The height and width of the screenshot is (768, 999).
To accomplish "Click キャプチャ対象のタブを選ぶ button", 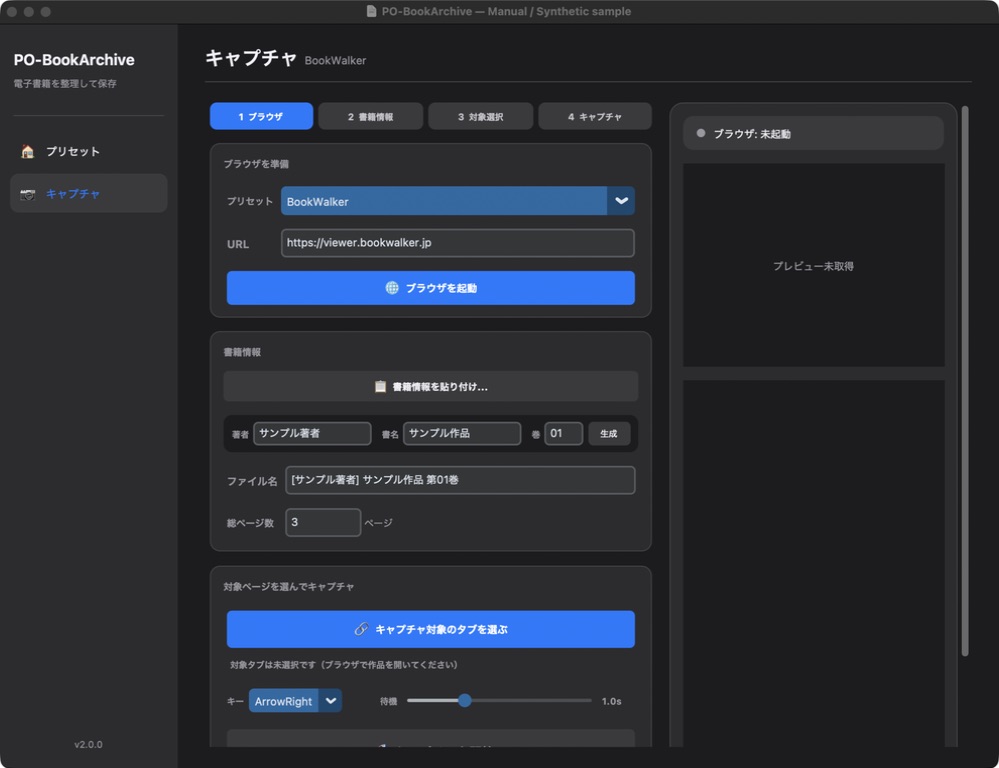I will pos(431,630).
